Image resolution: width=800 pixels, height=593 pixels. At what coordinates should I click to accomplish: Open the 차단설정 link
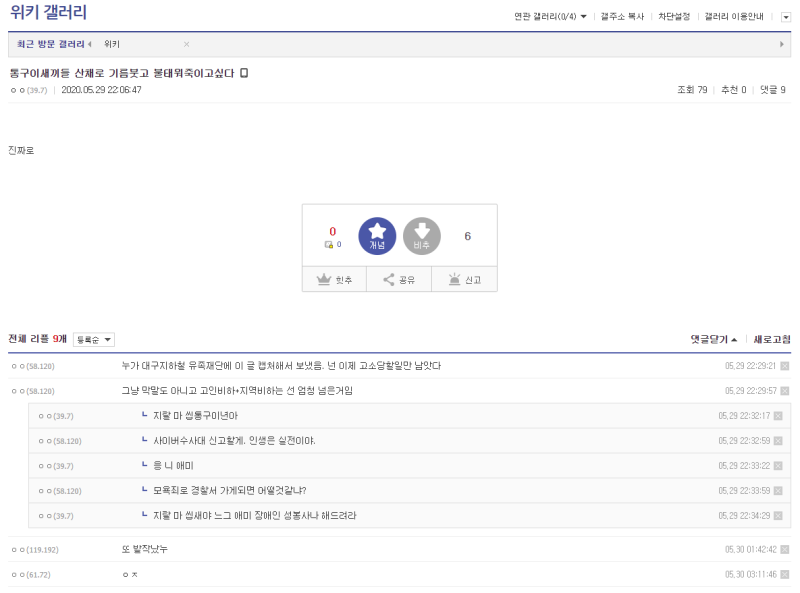pyautogui.click(x=673, y=17)
